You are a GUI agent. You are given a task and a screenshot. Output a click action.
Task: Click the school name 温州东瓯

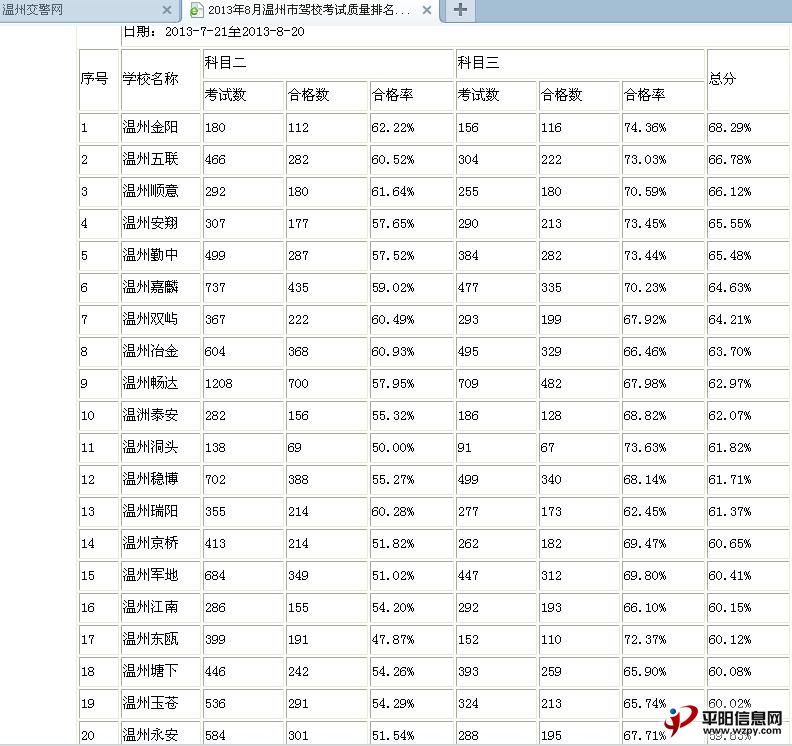point(151,639)
